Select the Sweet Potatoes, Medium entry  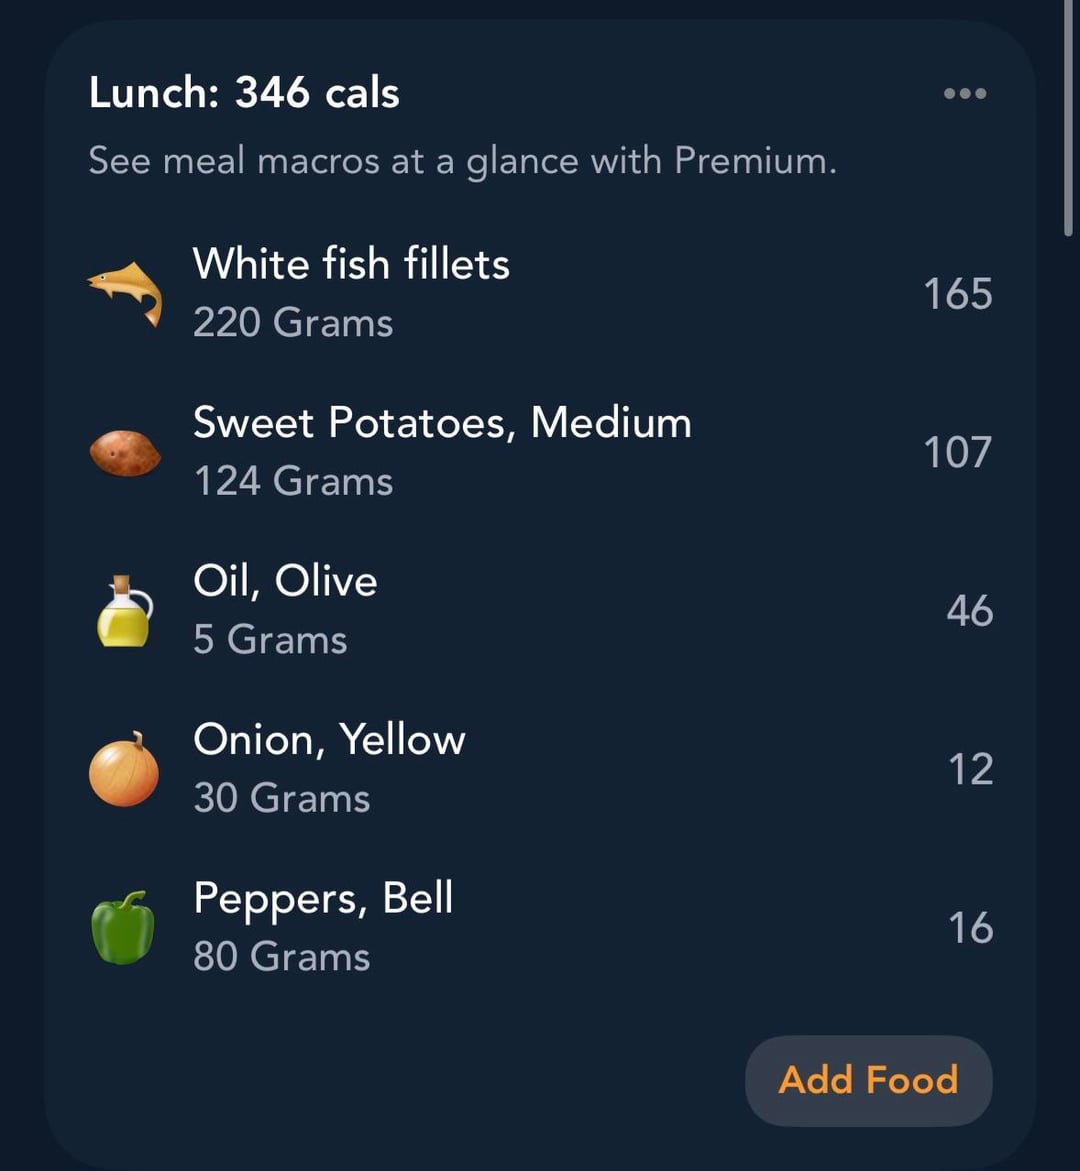pos(442,423)
